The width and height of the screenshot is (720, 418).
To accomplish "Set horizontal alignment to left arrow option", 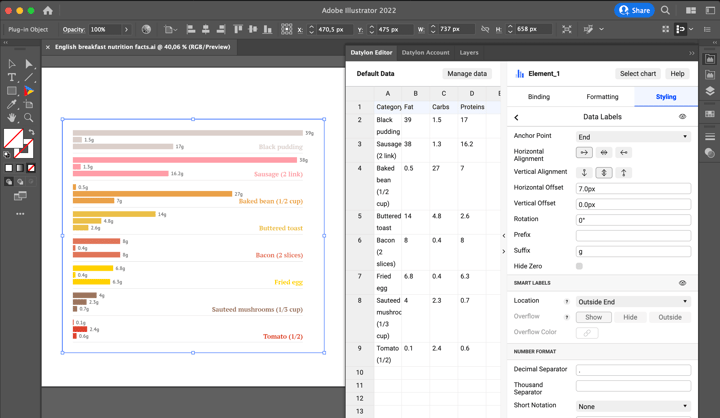I will pyautogui.click(x=584, y=153).
